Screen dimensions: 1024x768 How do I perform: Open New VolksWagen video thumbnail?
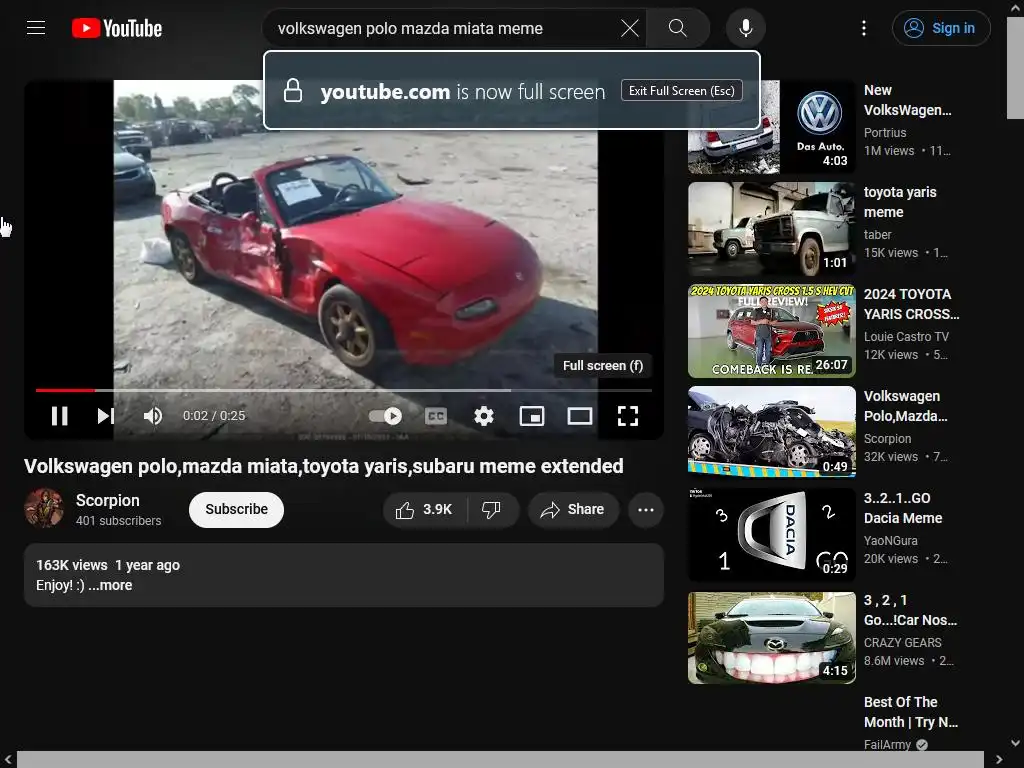(771, 127)
